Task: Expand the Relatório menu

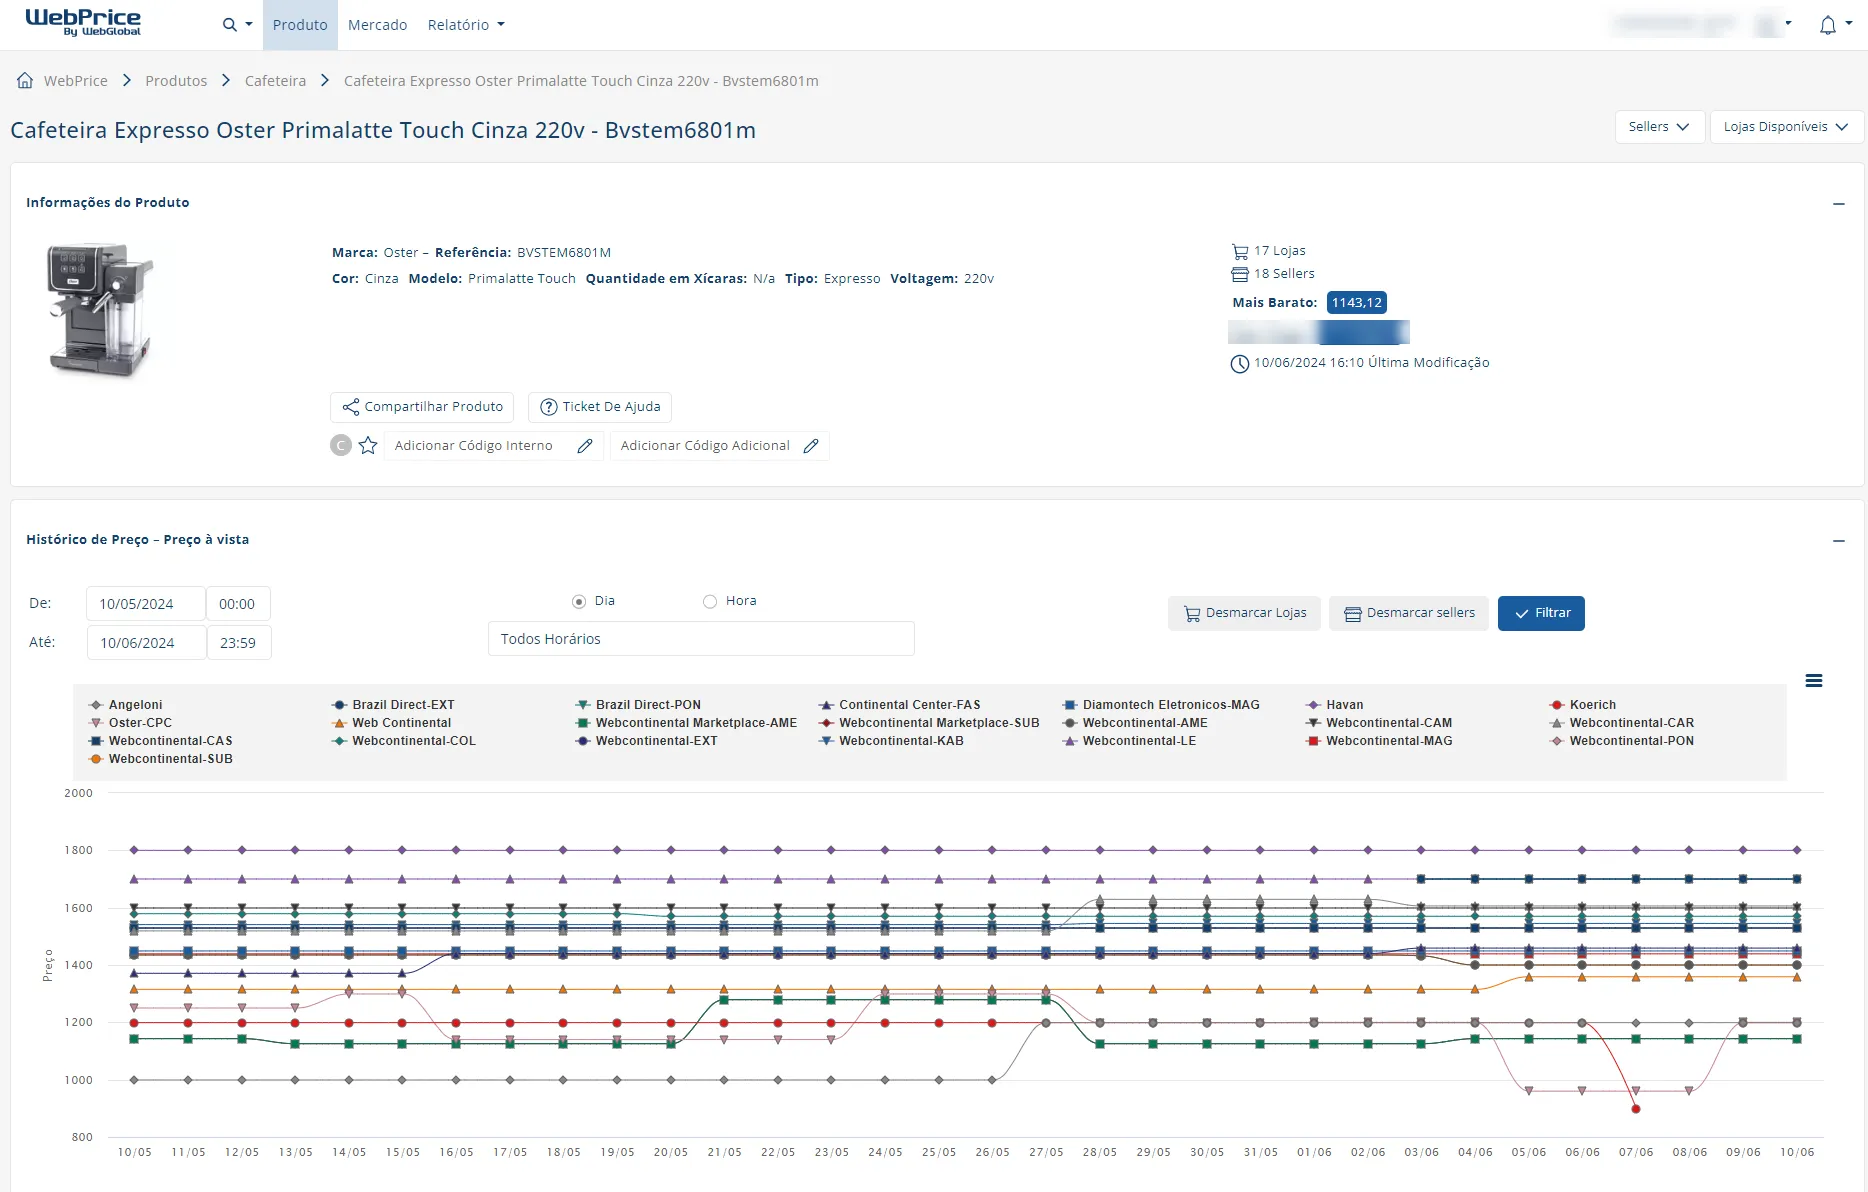Action: click(x=466, y=25)
